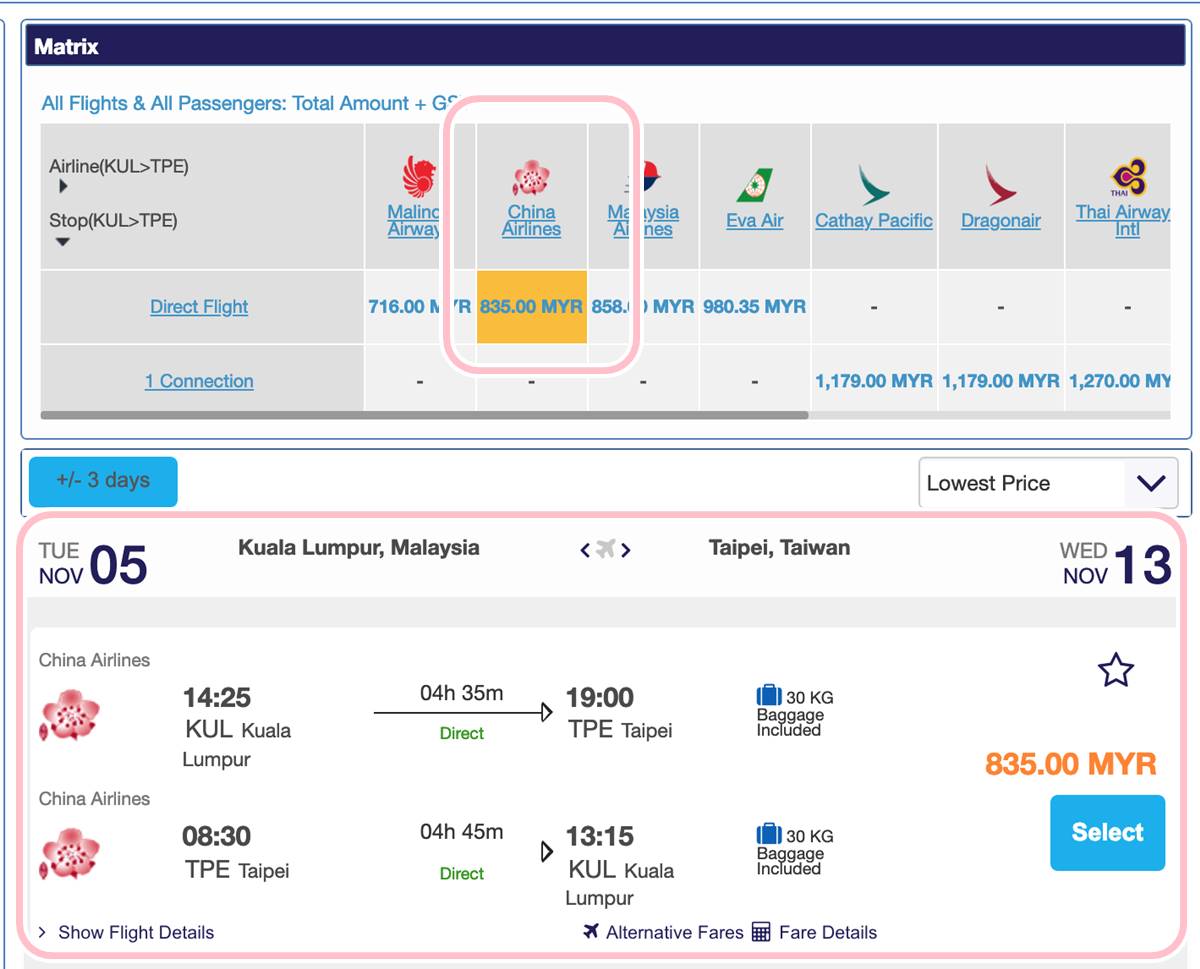This screenshot has height=969, width=1200.
Task: Open the Fare Details link
Action: pyautogui.click(x=828, y=932)
